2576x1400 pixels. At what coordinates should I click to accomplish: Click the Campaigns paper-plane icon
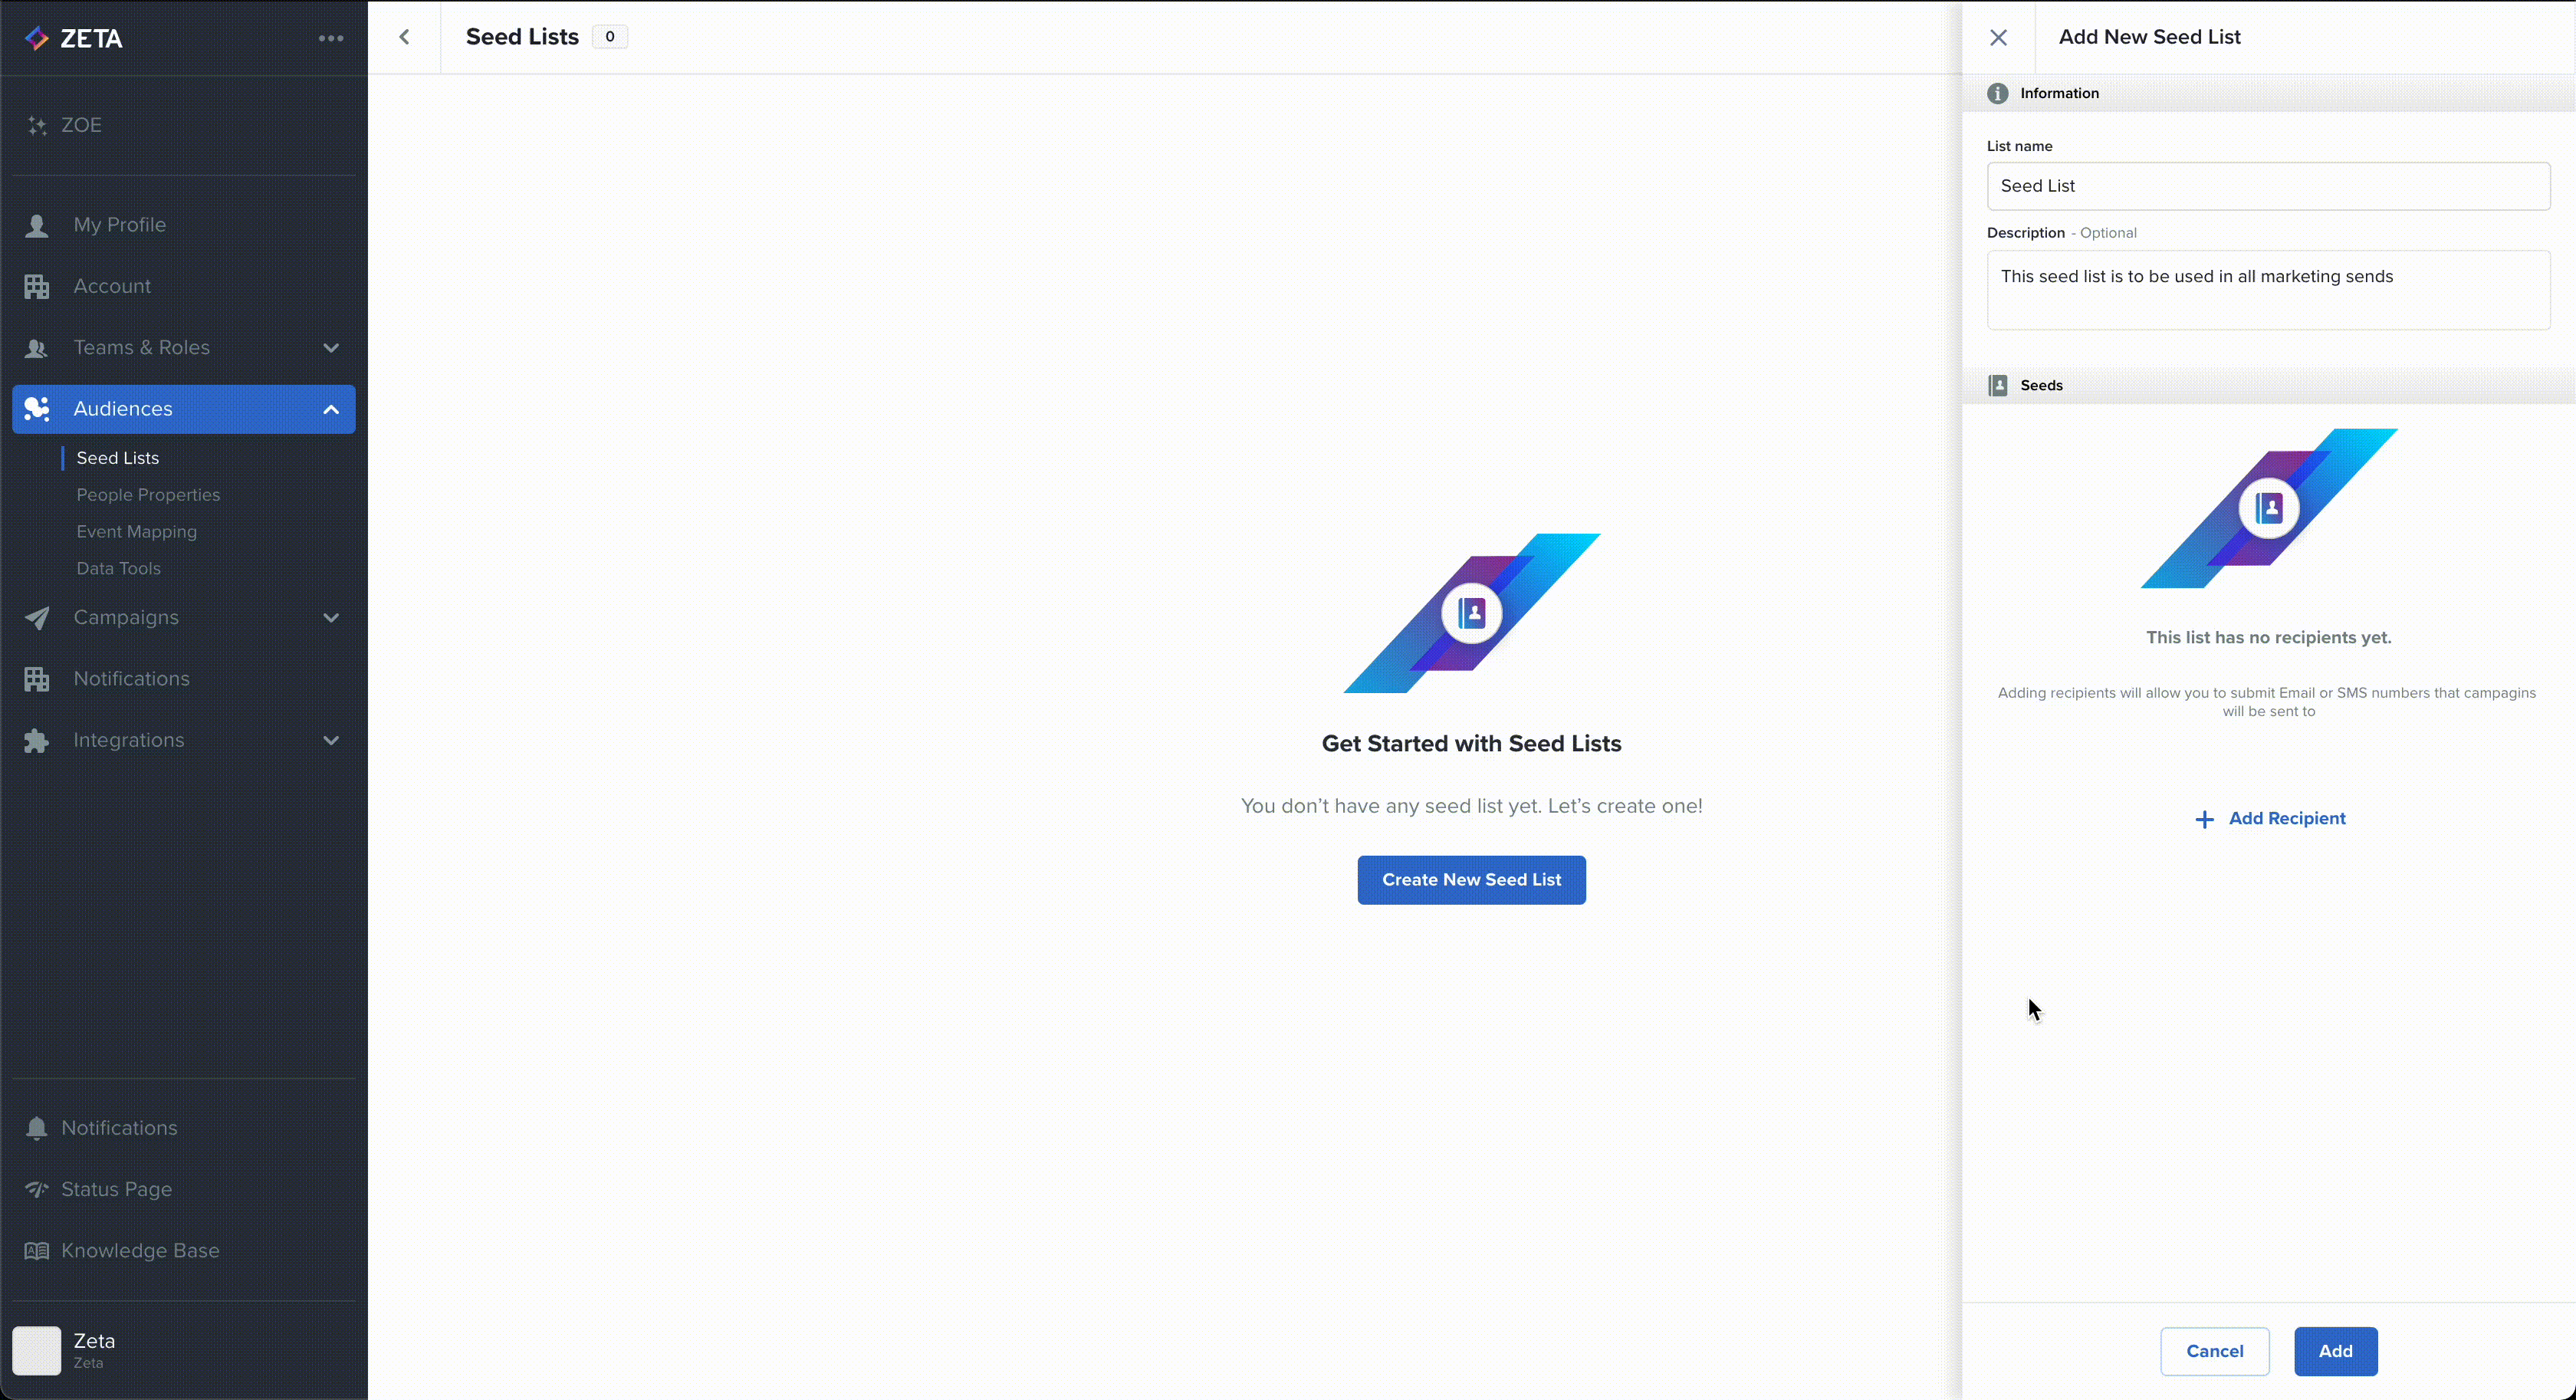(x=37, y=618)
